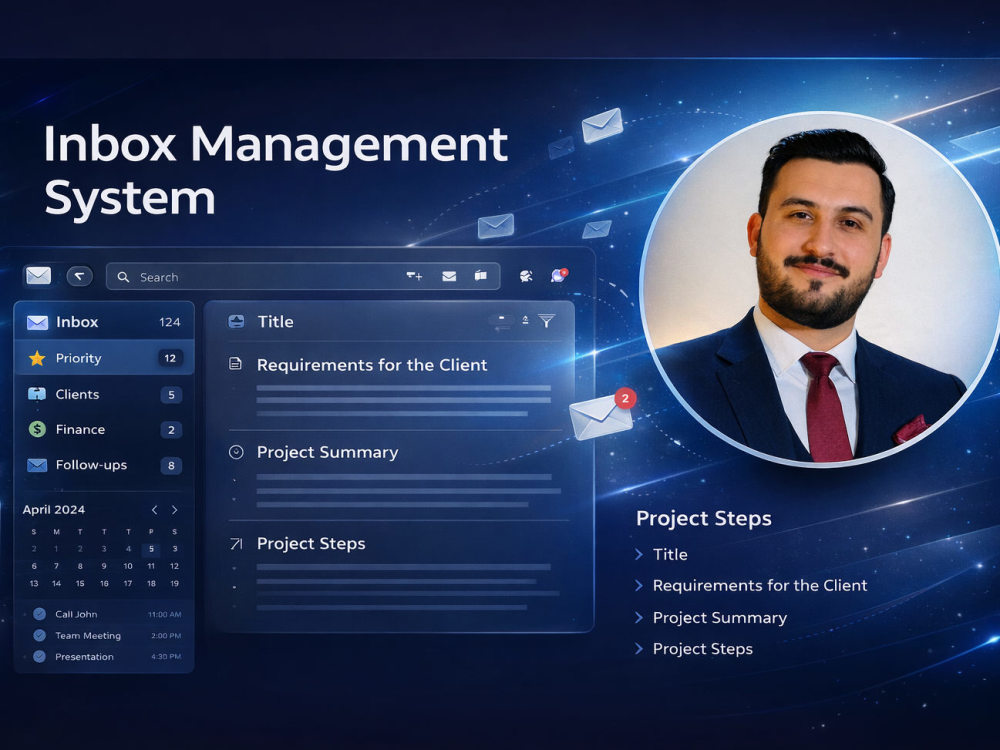This screenshot has width=1000, height=750.
Task: Click the envelope icon next to Follow-ups
Action: 37,465
